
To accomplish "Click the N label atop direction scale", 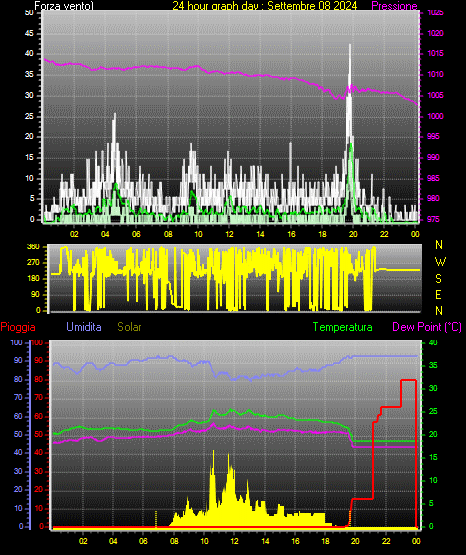I will coord(439,245).
